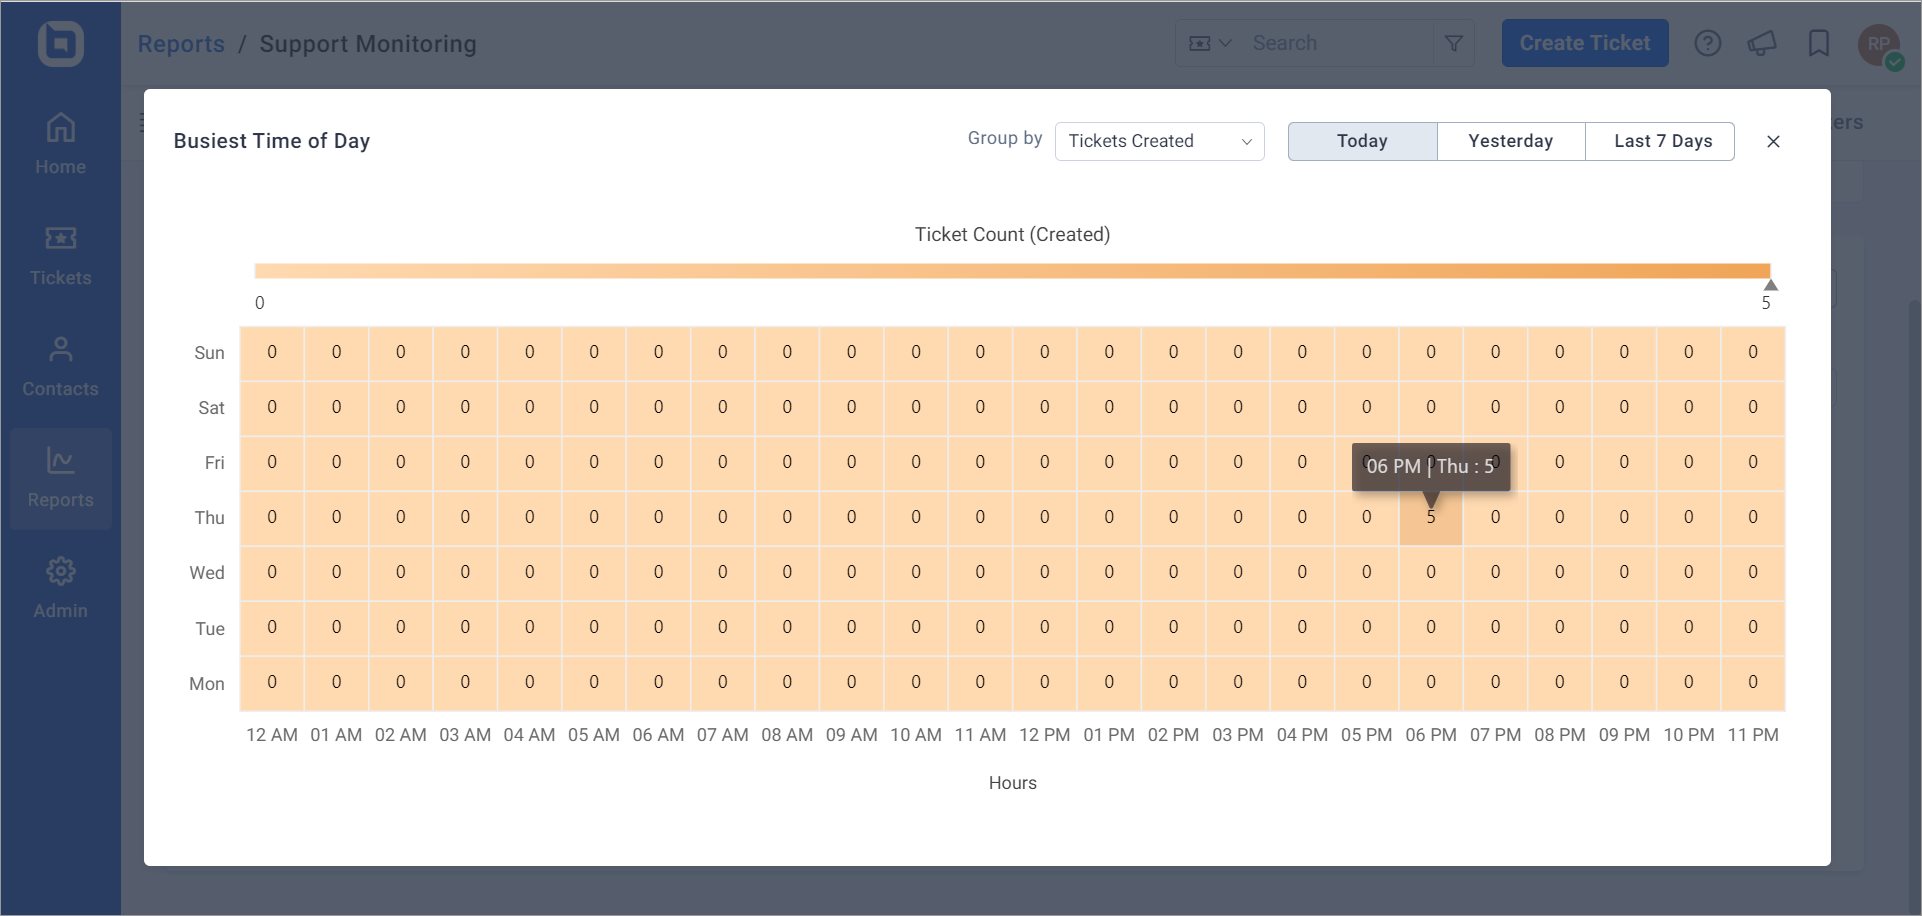1922x916 pixels.
Task: Open the Group by Tickets Created dropdown
Action: 1160,141
